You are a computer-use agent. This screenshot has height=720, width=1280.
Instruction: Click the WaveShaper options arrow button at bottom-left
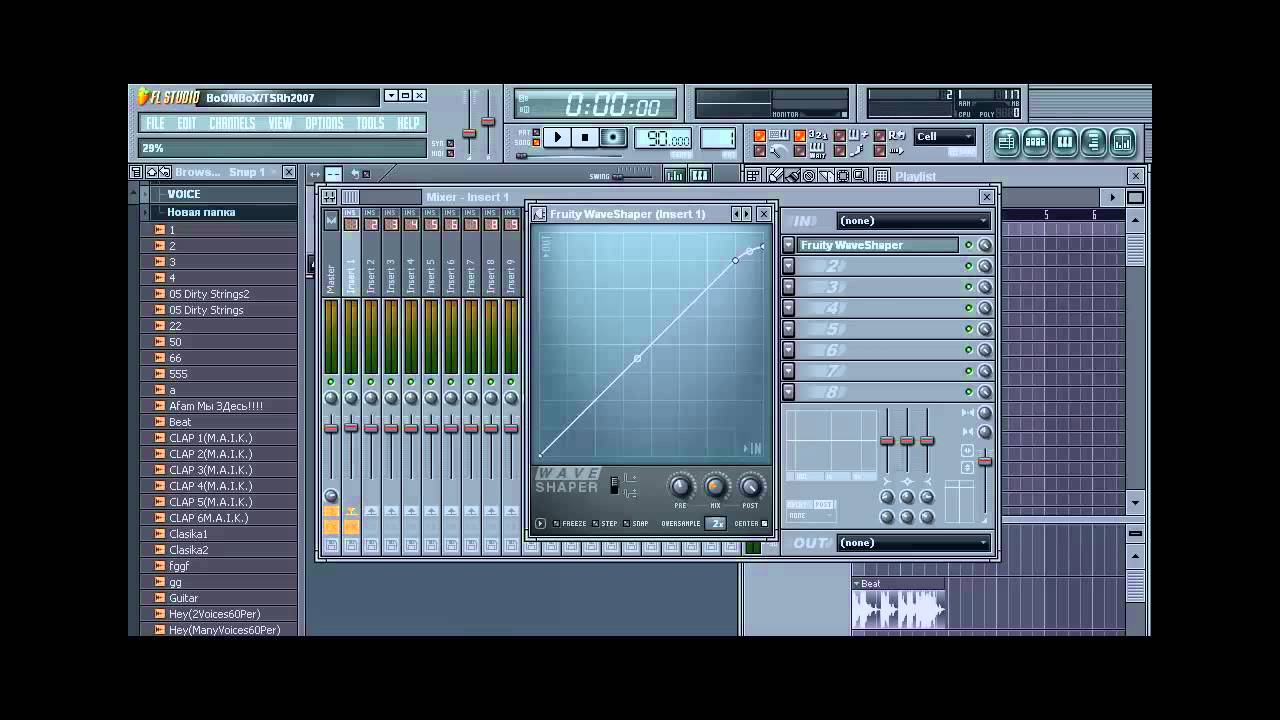tap(541, 523)
